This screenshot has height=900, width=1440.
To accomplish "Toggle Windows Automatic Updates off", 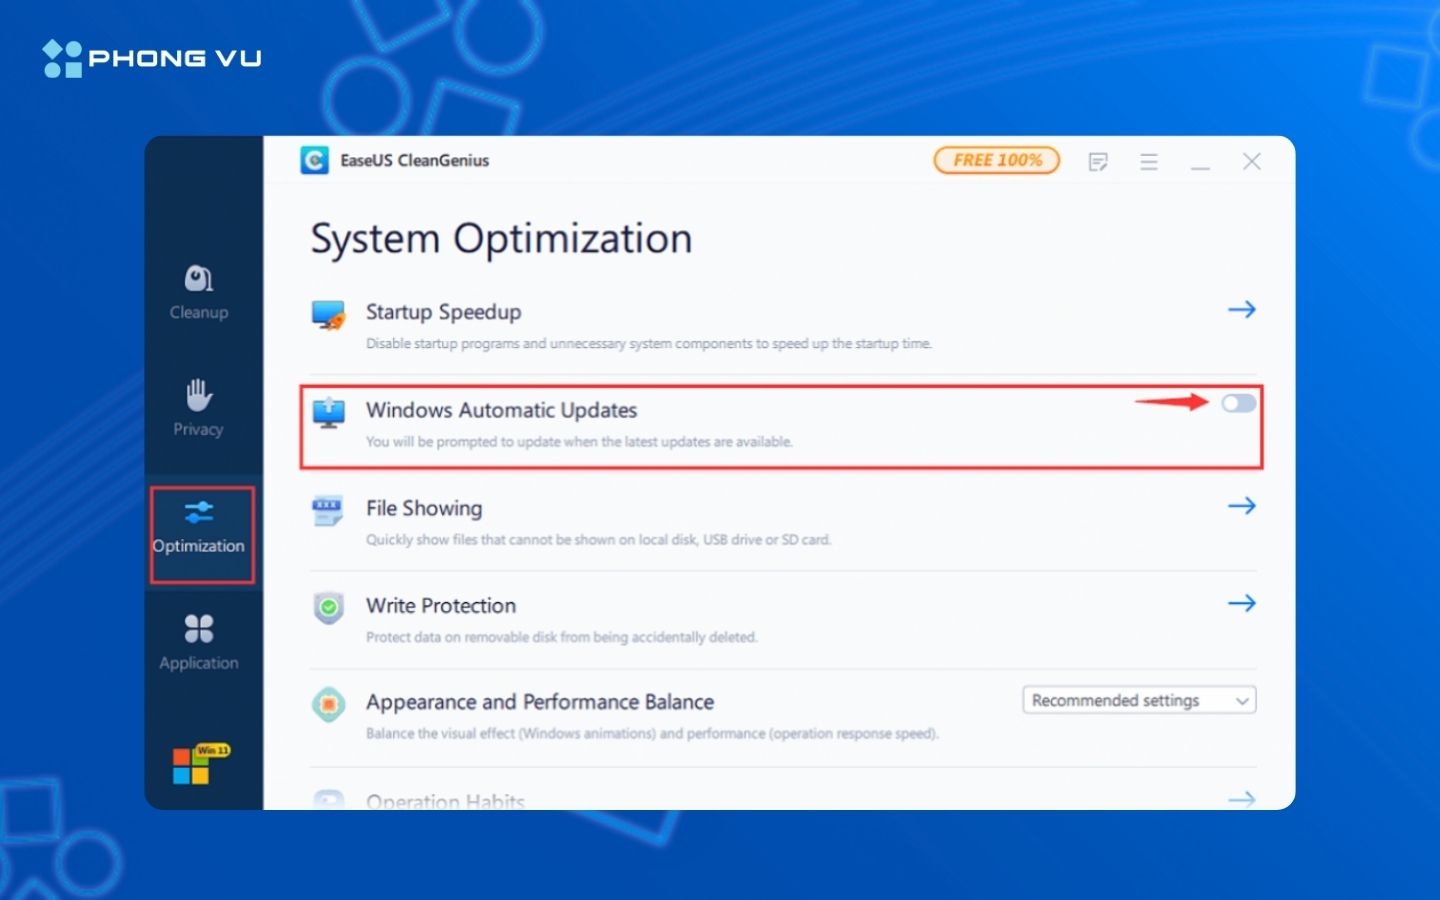I will [x=1237, y=403].
